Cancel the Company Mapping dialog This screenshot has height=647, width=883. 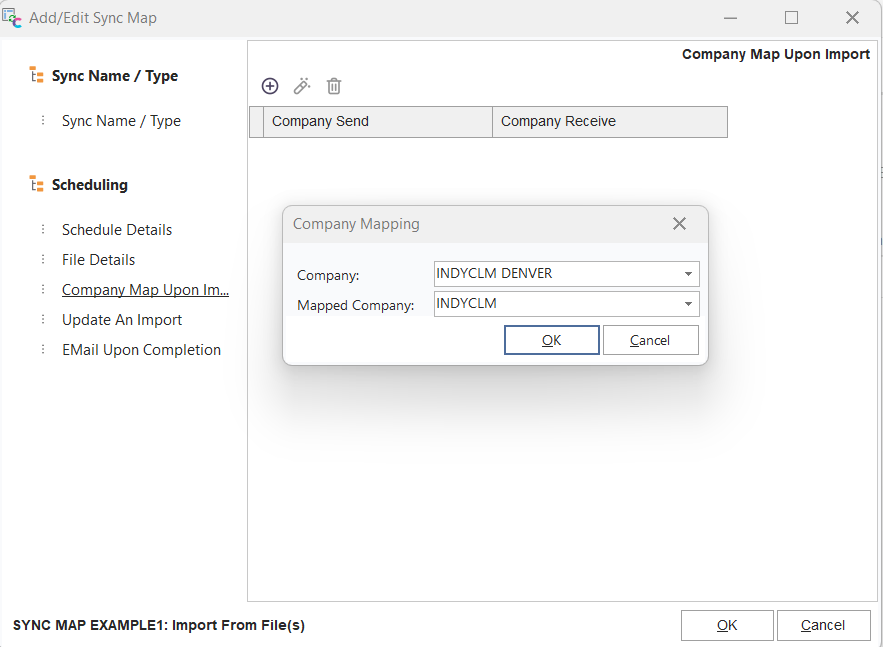pos(650,340)
